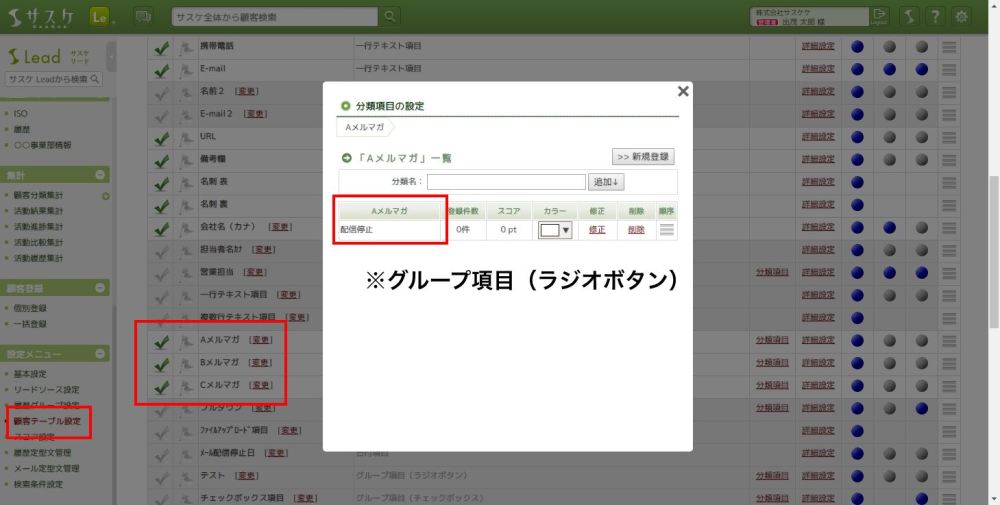The image size is (1000, 505).
Task: Open the settings gear icon in header
Action: pos(961,16)
